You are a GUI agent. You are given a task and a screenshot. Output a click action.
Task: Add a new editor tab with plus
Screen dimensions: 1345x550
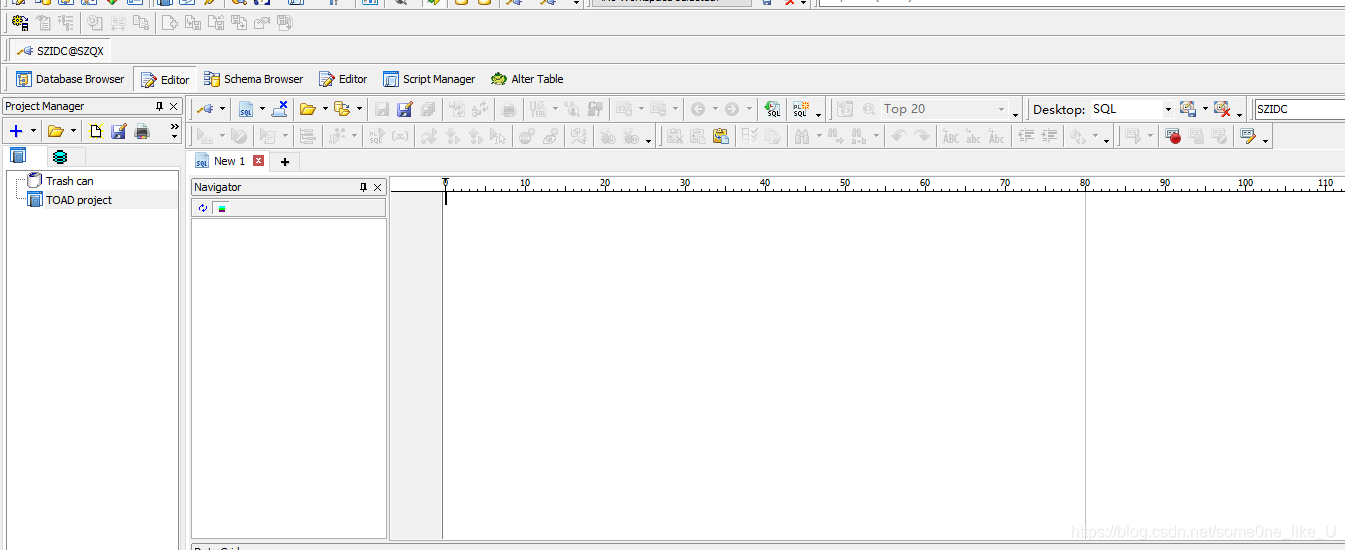point(285,162)
